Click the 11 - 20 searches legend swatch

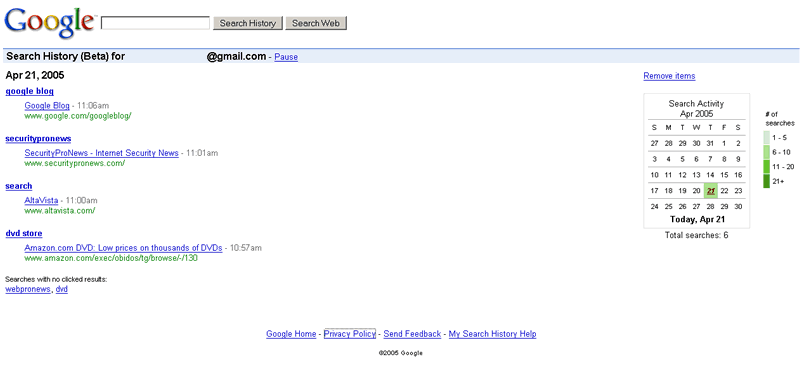(766, 166)
